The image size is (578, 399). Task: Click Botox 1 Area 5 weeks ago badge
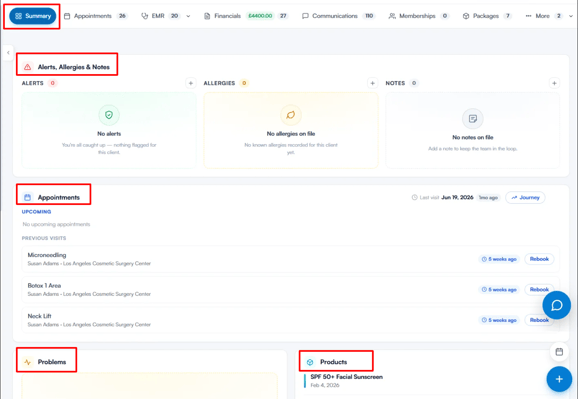coord(499,289)
